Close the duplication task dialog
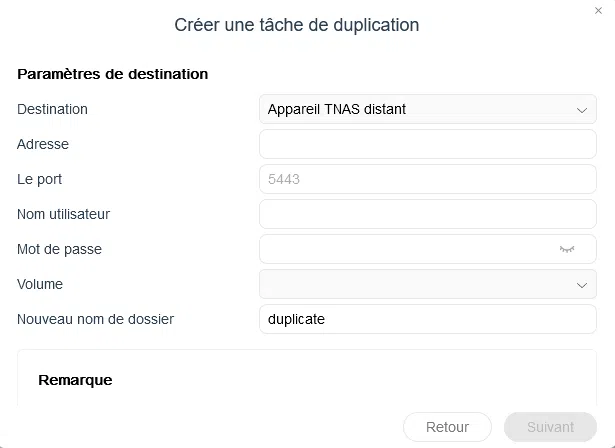 [x=598, y=10]
